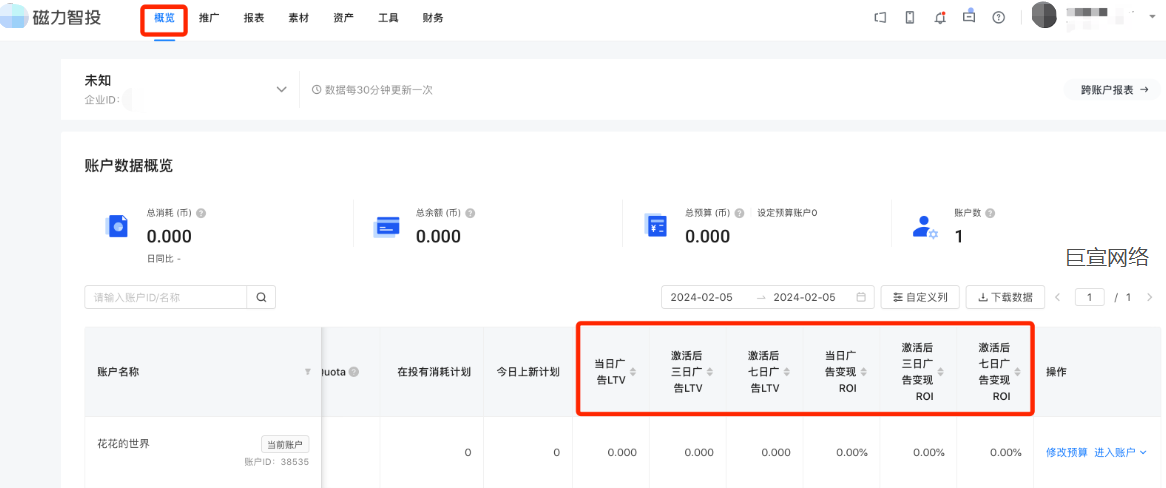The image size is (1166, 488).
Task: Sort by 激活后三日广告LTV column
Action: [709, 372]
